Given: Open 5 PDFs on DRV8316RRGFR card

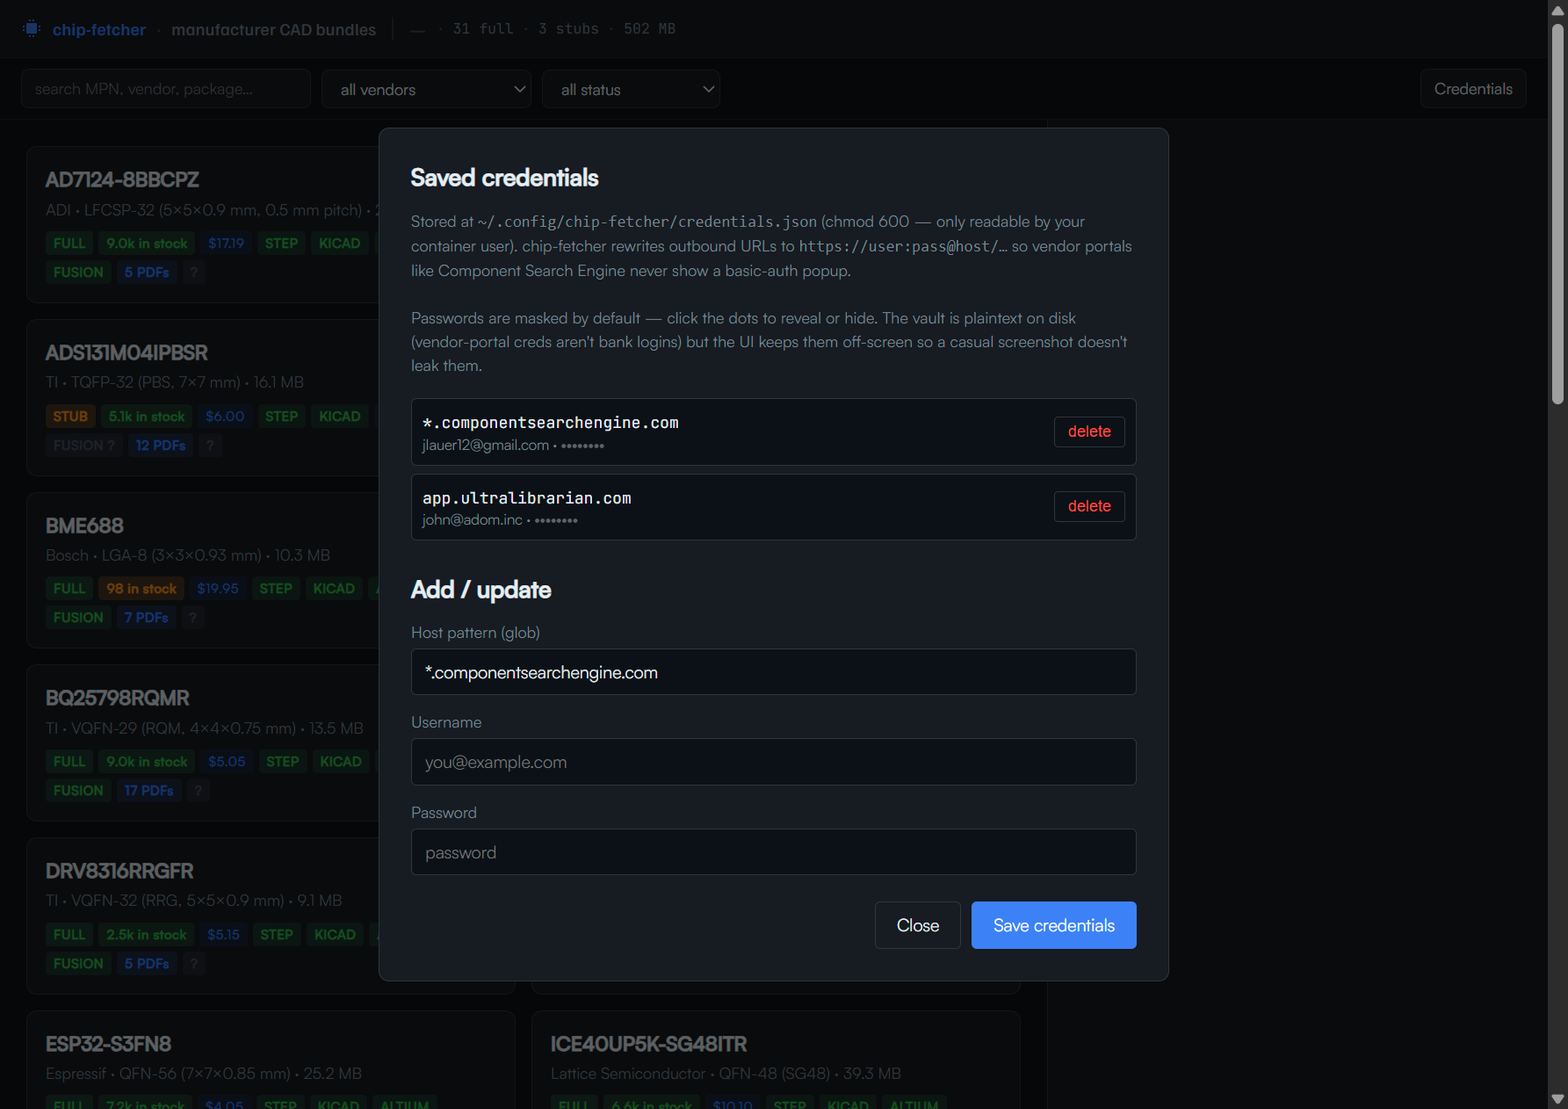Looking at the screenshot, I should pos(147,963).
